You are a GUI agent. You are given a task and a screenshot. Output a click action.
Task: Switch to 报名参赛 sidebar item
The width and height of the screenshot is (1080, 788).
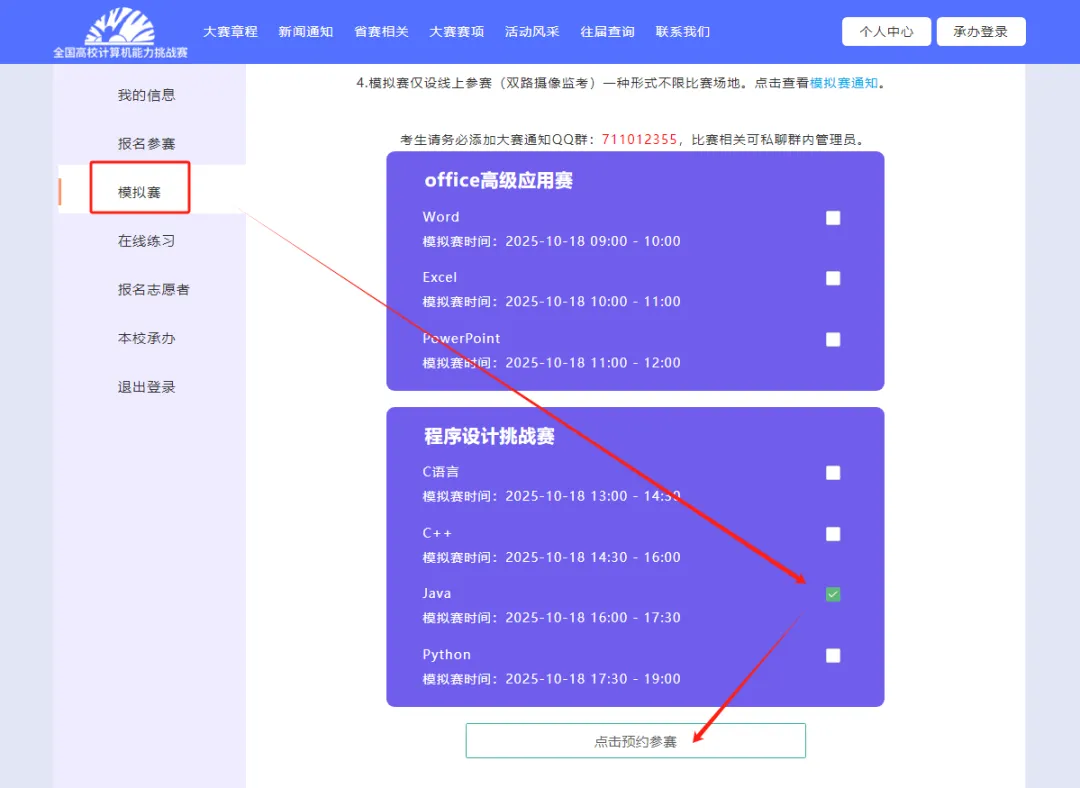pos(146,144)
